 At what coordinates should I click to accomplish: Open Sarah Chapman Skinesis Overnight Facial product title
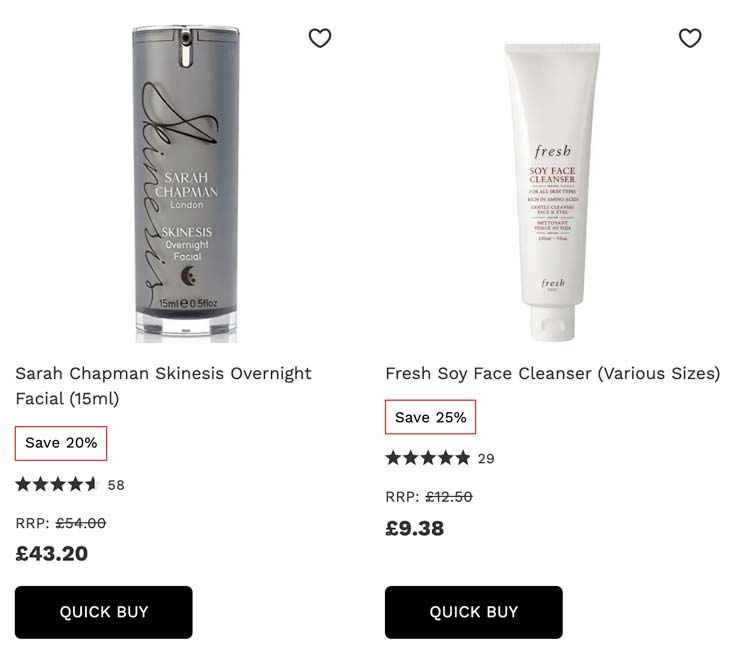(x=163, y=385)
